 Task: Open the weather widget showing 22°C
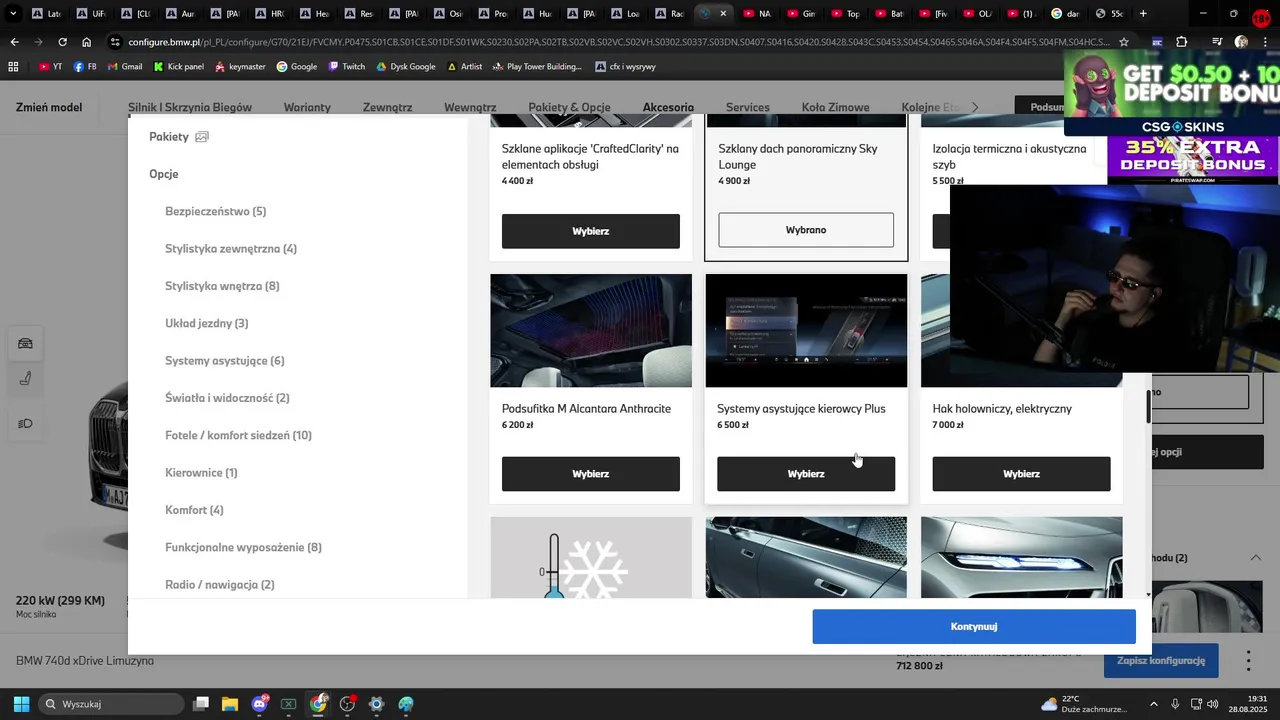[x=1084, y=704]
